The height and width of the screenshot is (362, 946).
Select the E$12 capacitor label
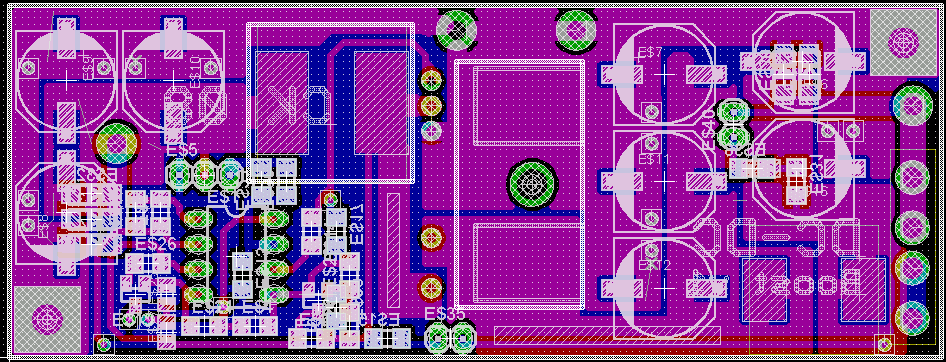point(654,265)
